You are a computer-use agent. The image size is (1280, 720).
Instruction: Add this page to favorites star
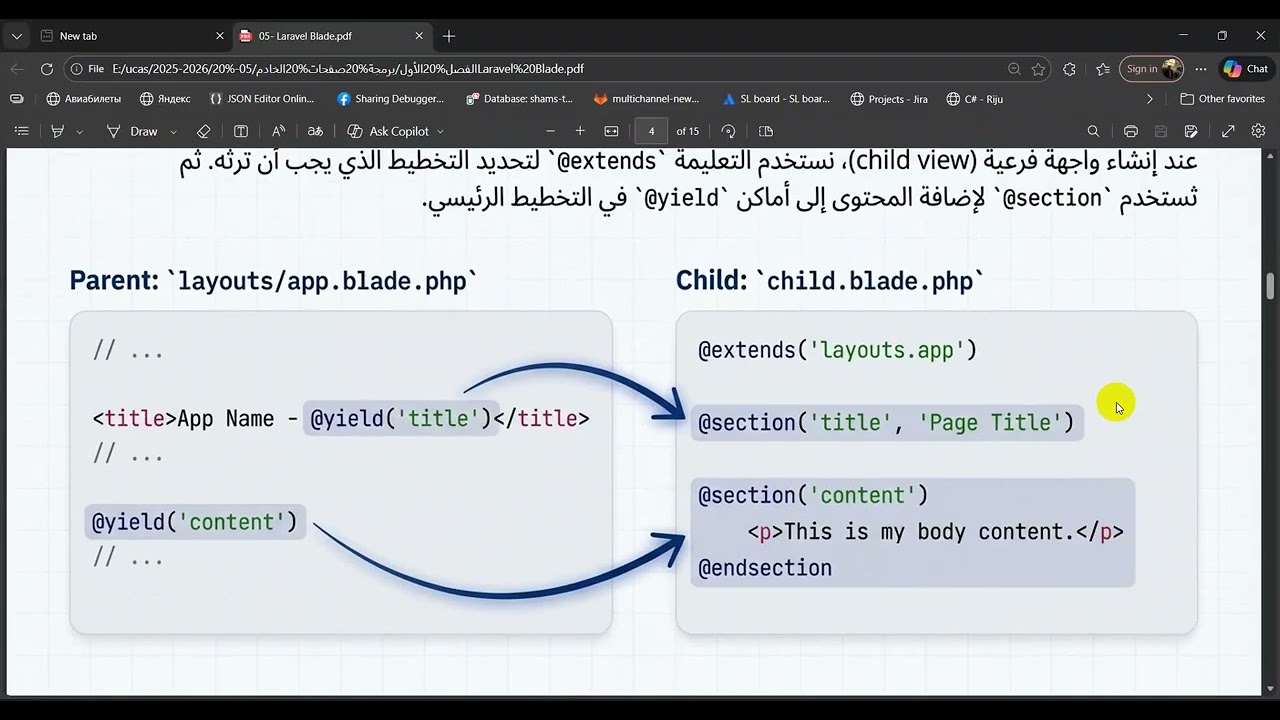tap(1039, 69)
